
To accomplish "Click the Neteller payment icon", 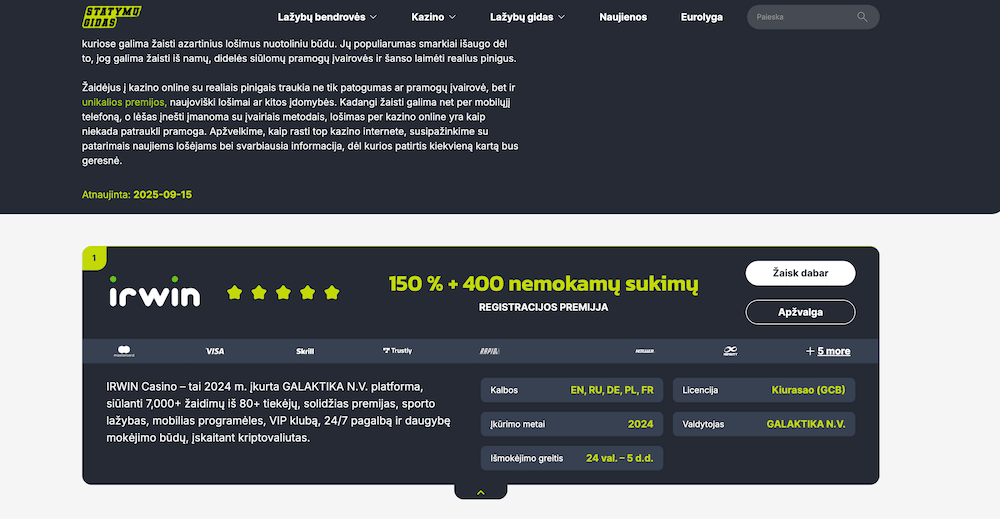I will pos(645,351).
